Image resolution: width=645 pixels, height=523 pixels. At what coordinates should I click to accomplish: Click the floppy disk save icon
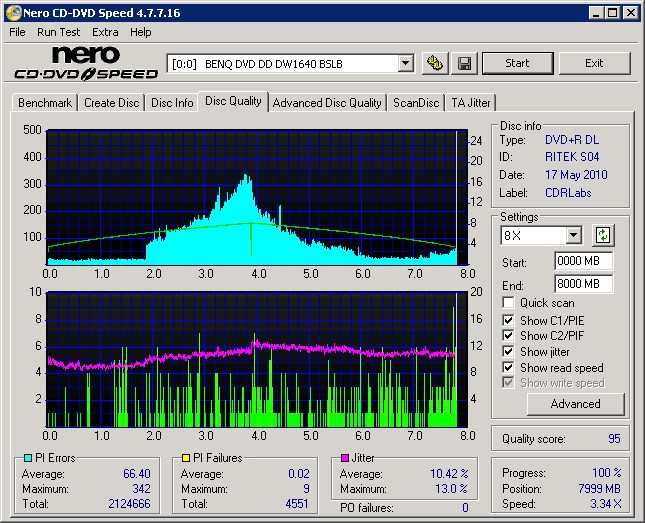coord(465,63)
